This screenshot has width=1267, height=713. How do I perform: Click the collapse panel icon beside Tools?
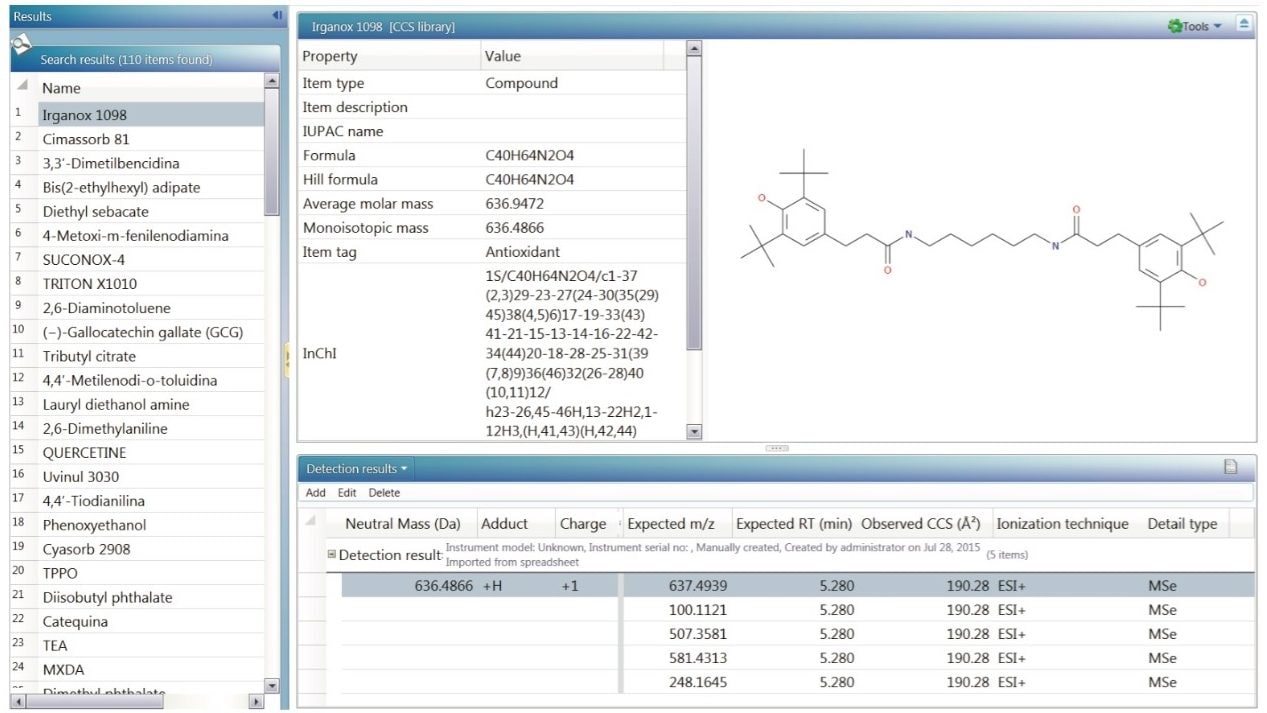tap(1243, 24)
